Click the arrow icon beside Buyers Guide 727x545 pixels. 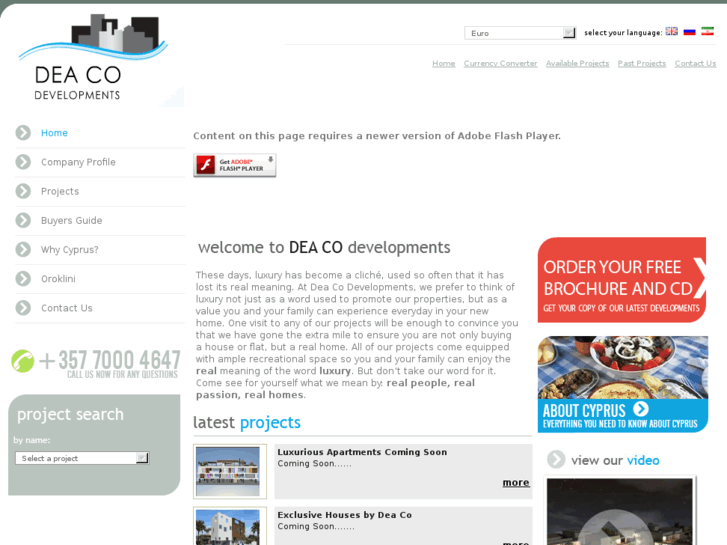pos(23,220)
